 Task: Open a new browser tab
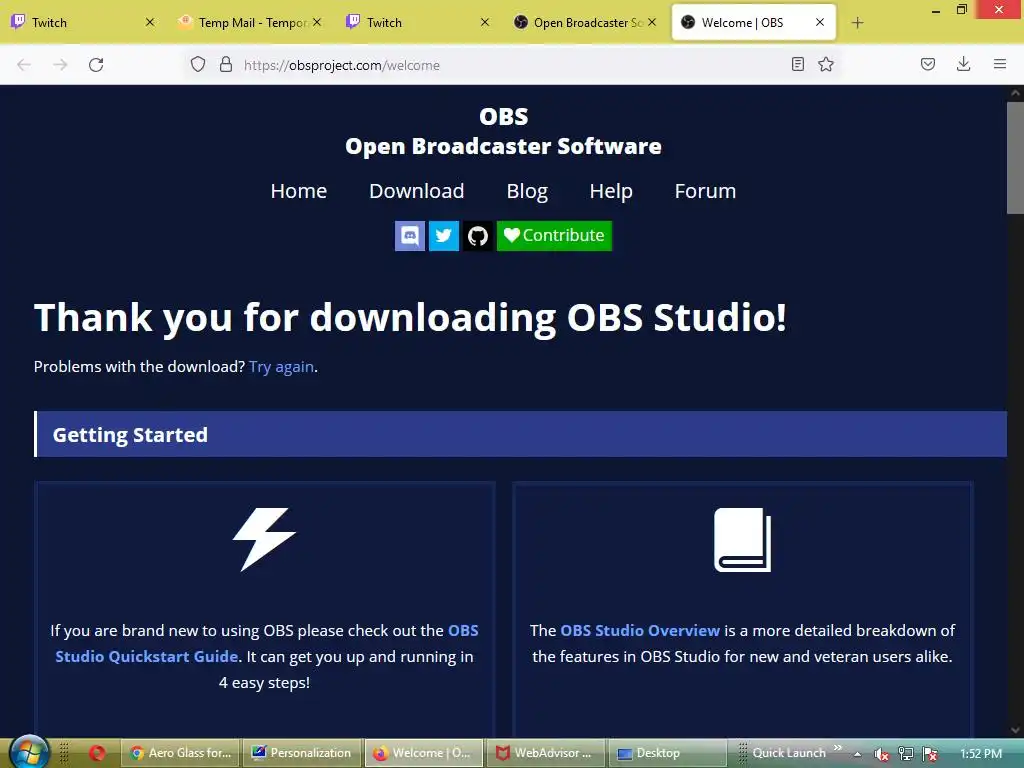pos(857,23)
